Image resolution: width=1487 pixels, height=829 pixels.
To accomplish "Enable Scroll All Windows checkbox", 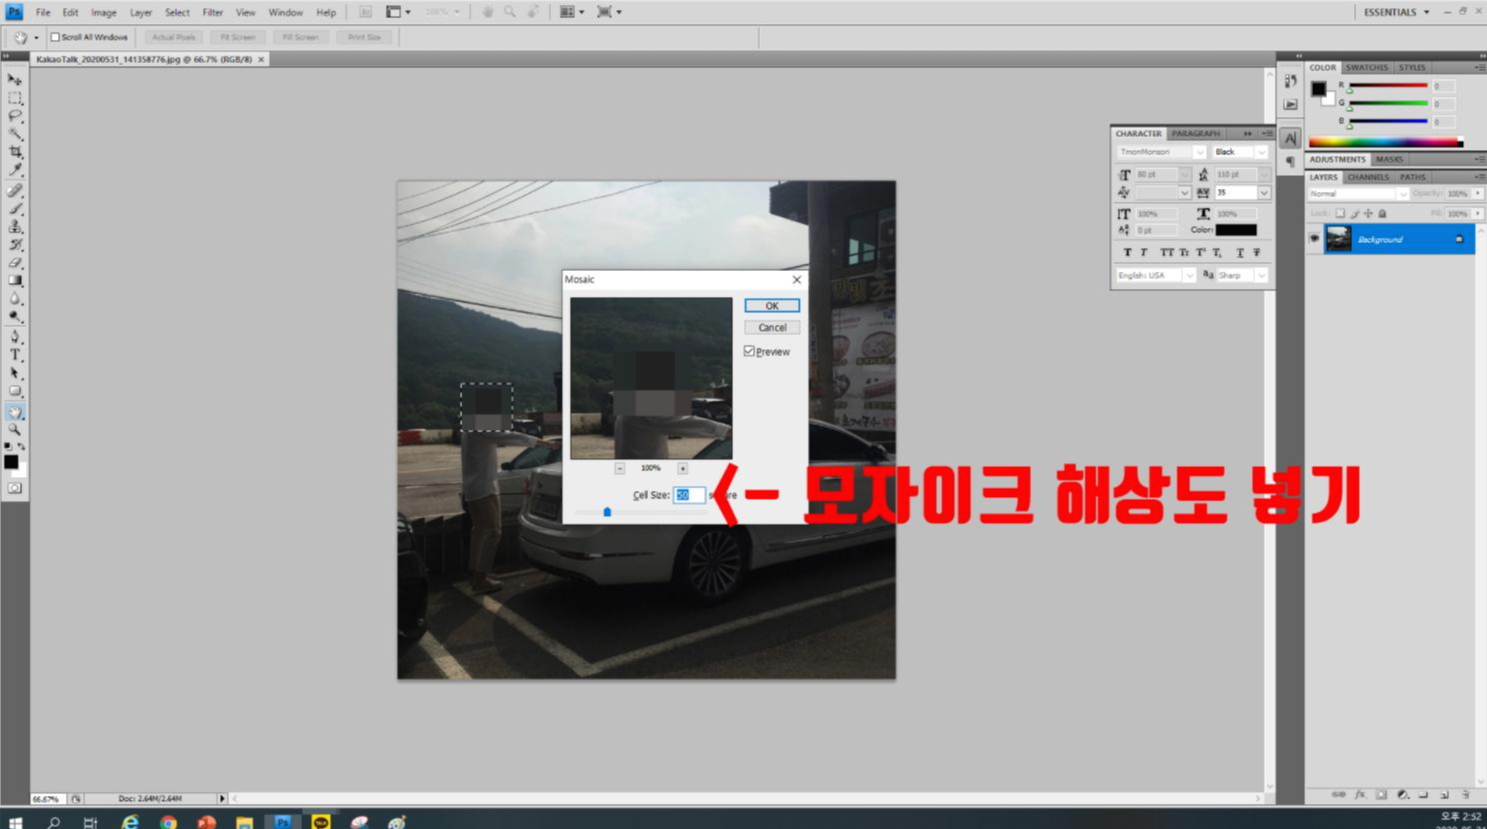I will click(55, 37).
